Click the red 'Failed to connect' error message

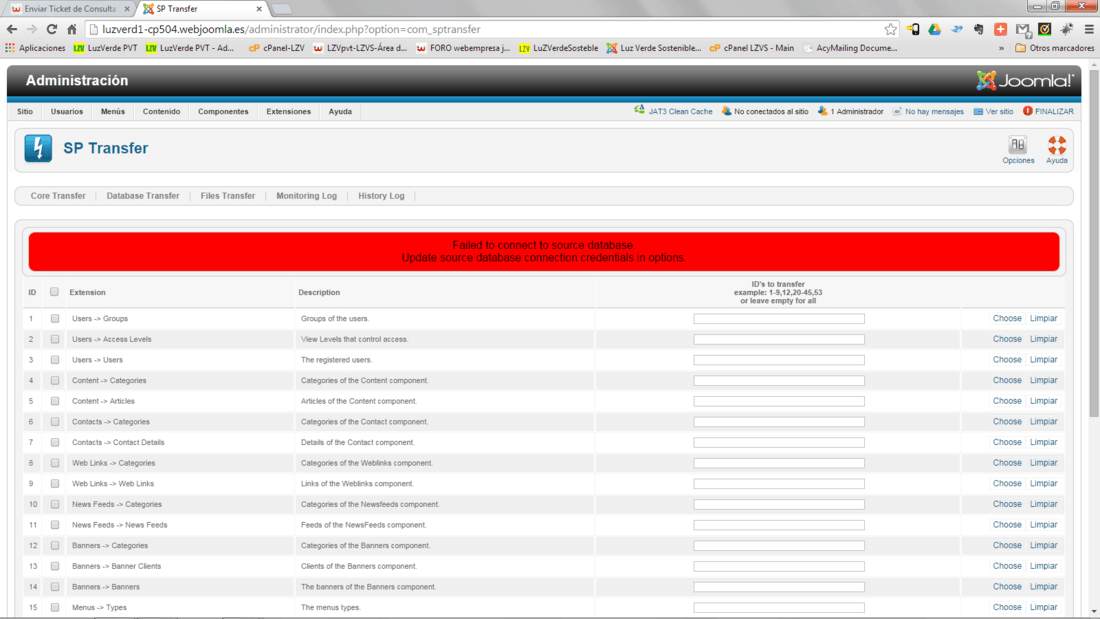pyautogui.click(x=544, y=251)
